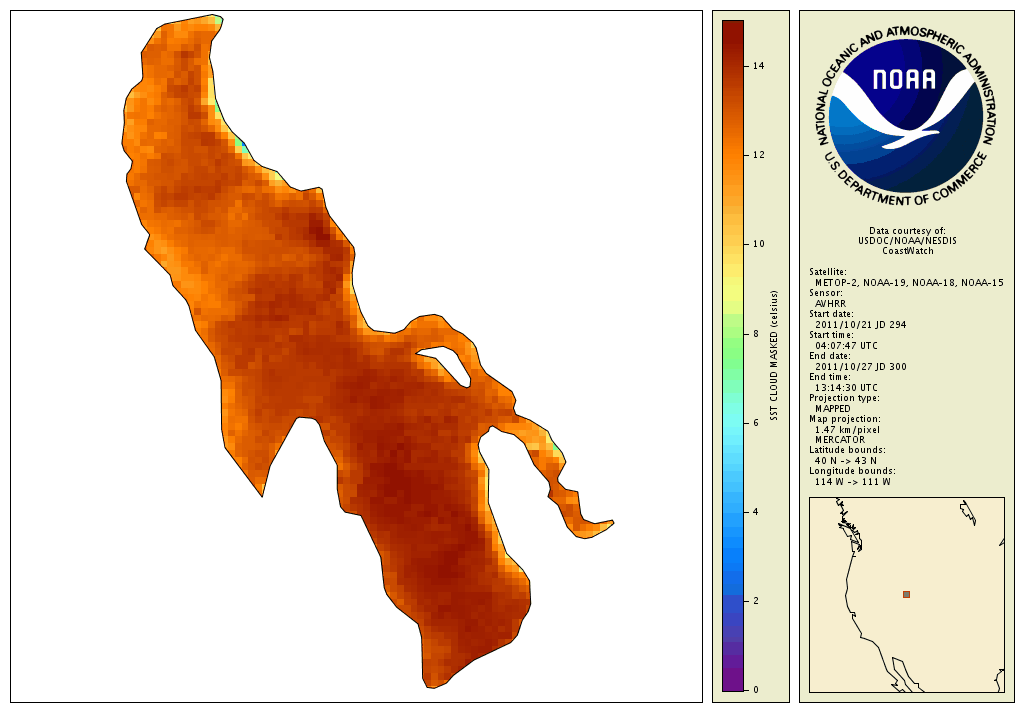Click the color bar label 10

pos(758,244)
